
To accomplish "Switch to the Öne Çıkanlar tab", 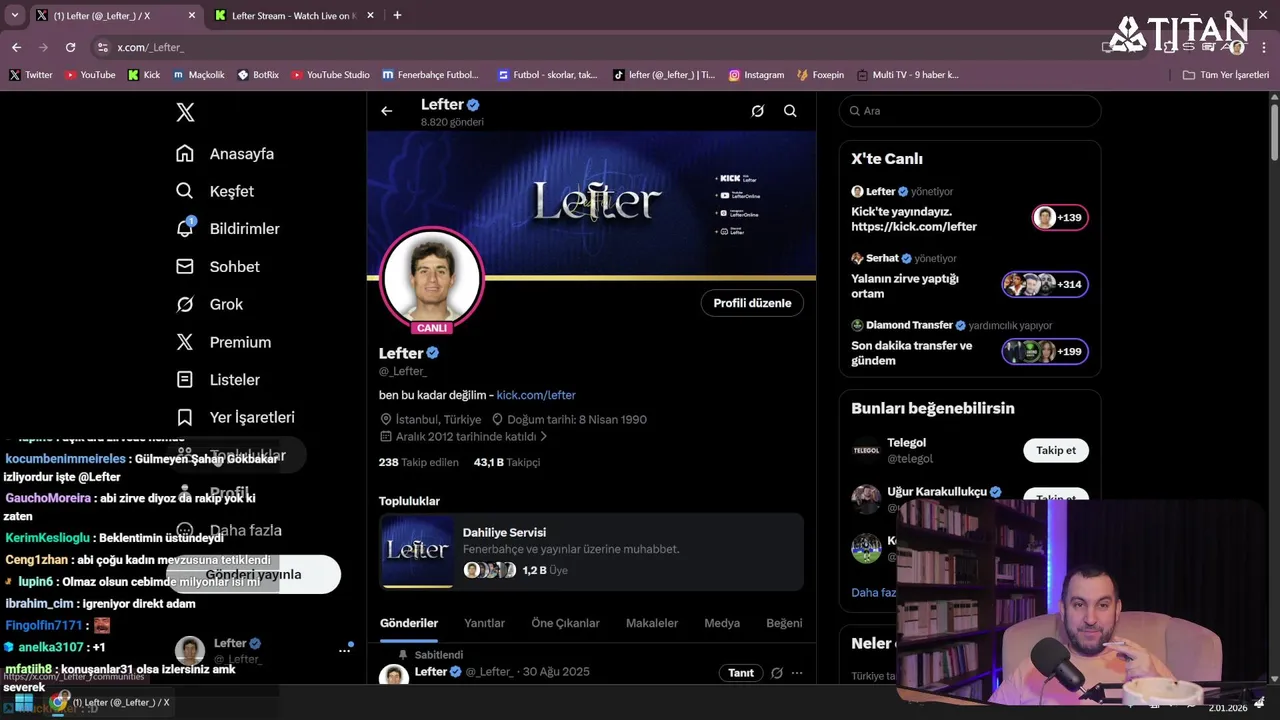I will tap(565, 623).
